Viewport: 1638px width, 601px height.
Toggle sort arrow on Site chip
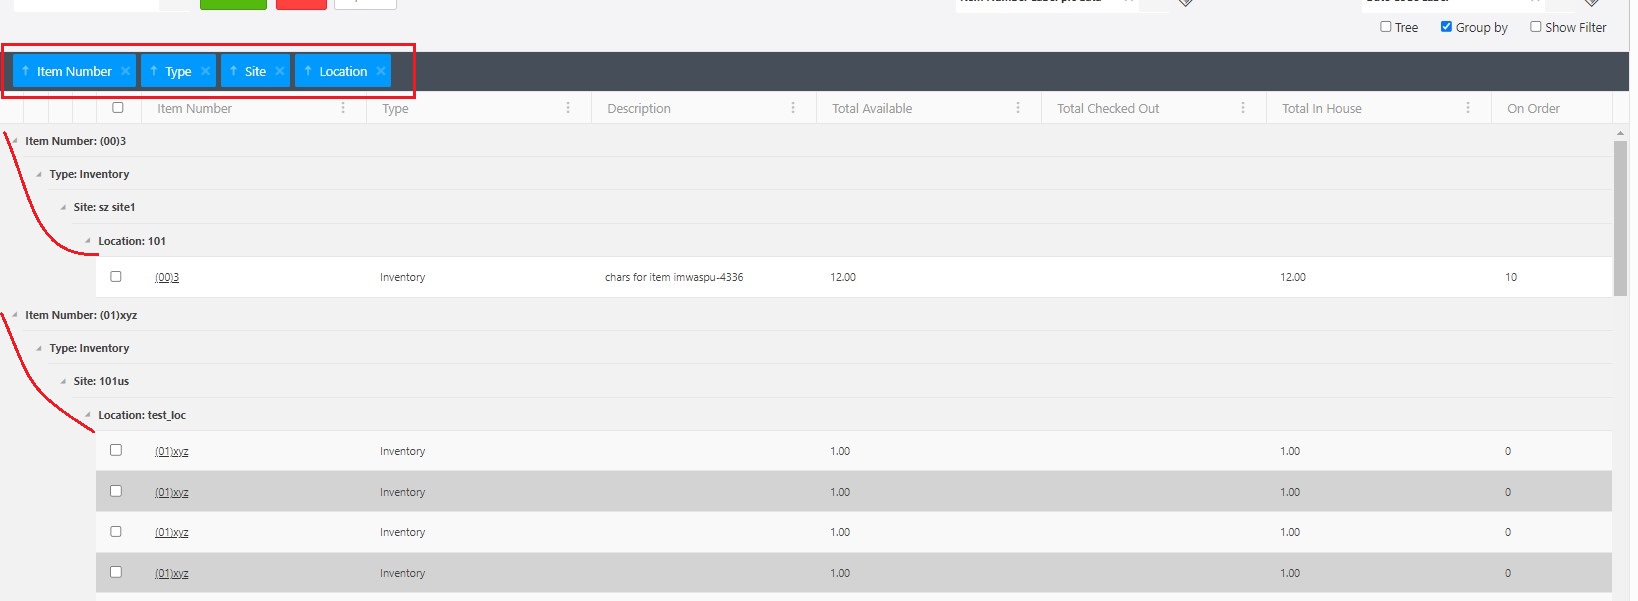233,71
